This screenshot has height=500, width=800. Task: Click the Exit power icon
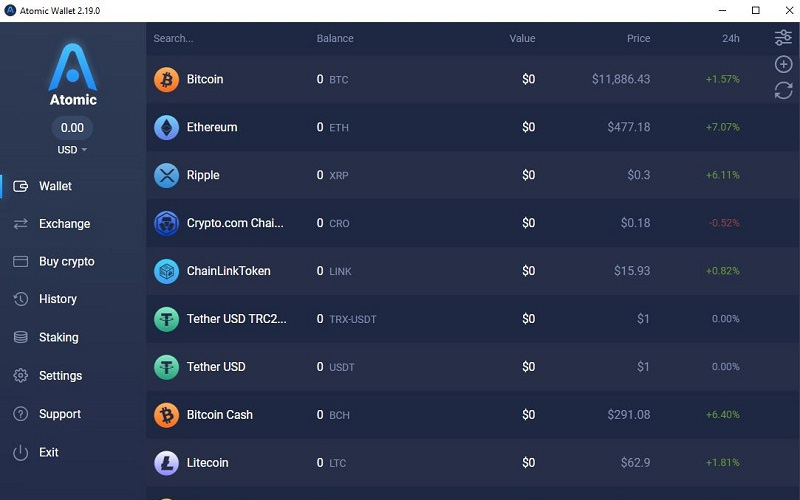click(20, 453)
